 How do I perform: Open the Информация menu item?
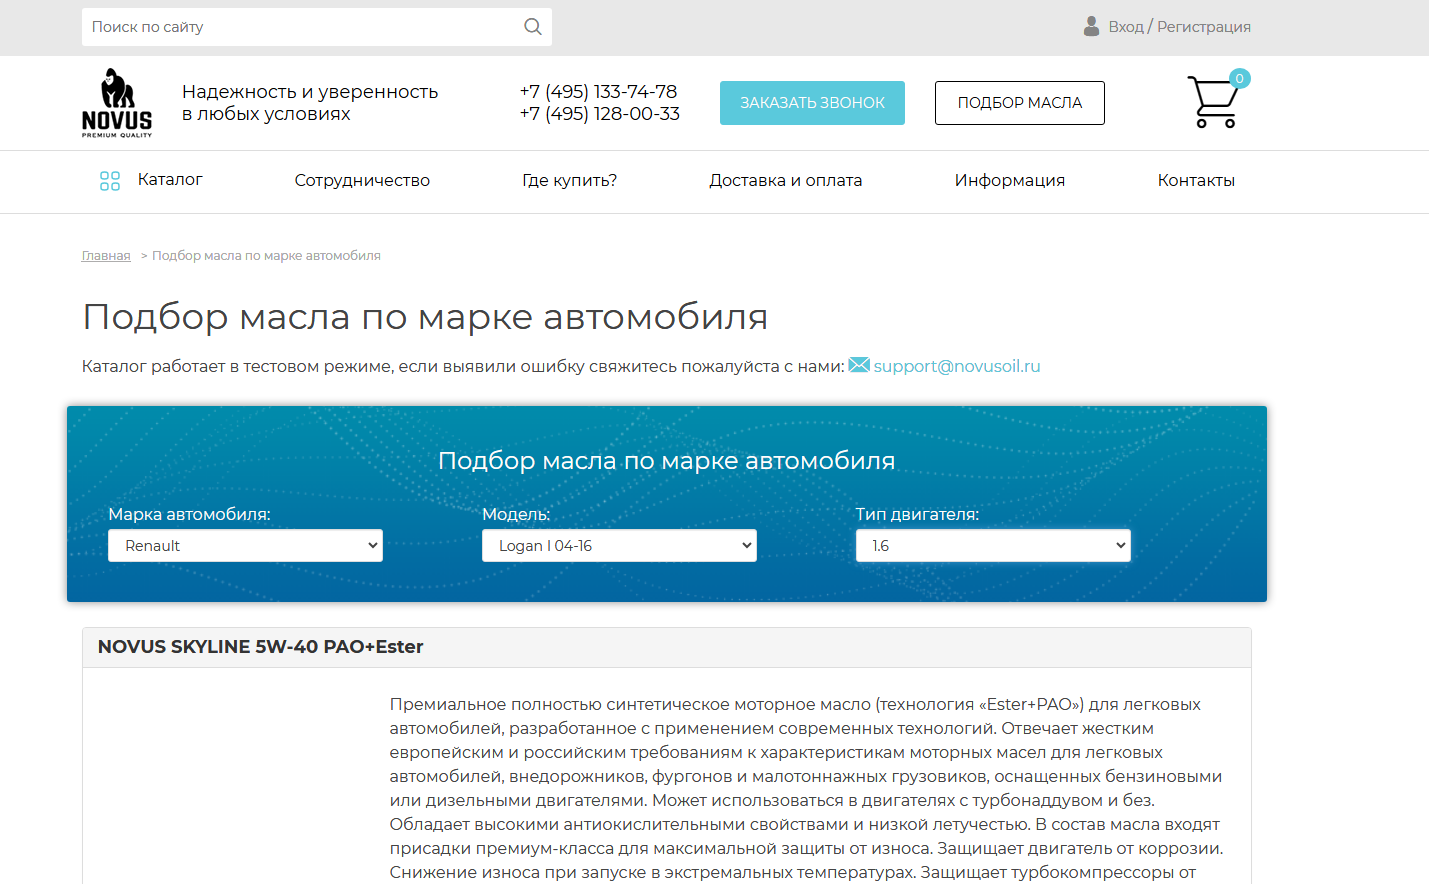[x=1010, y=181]
